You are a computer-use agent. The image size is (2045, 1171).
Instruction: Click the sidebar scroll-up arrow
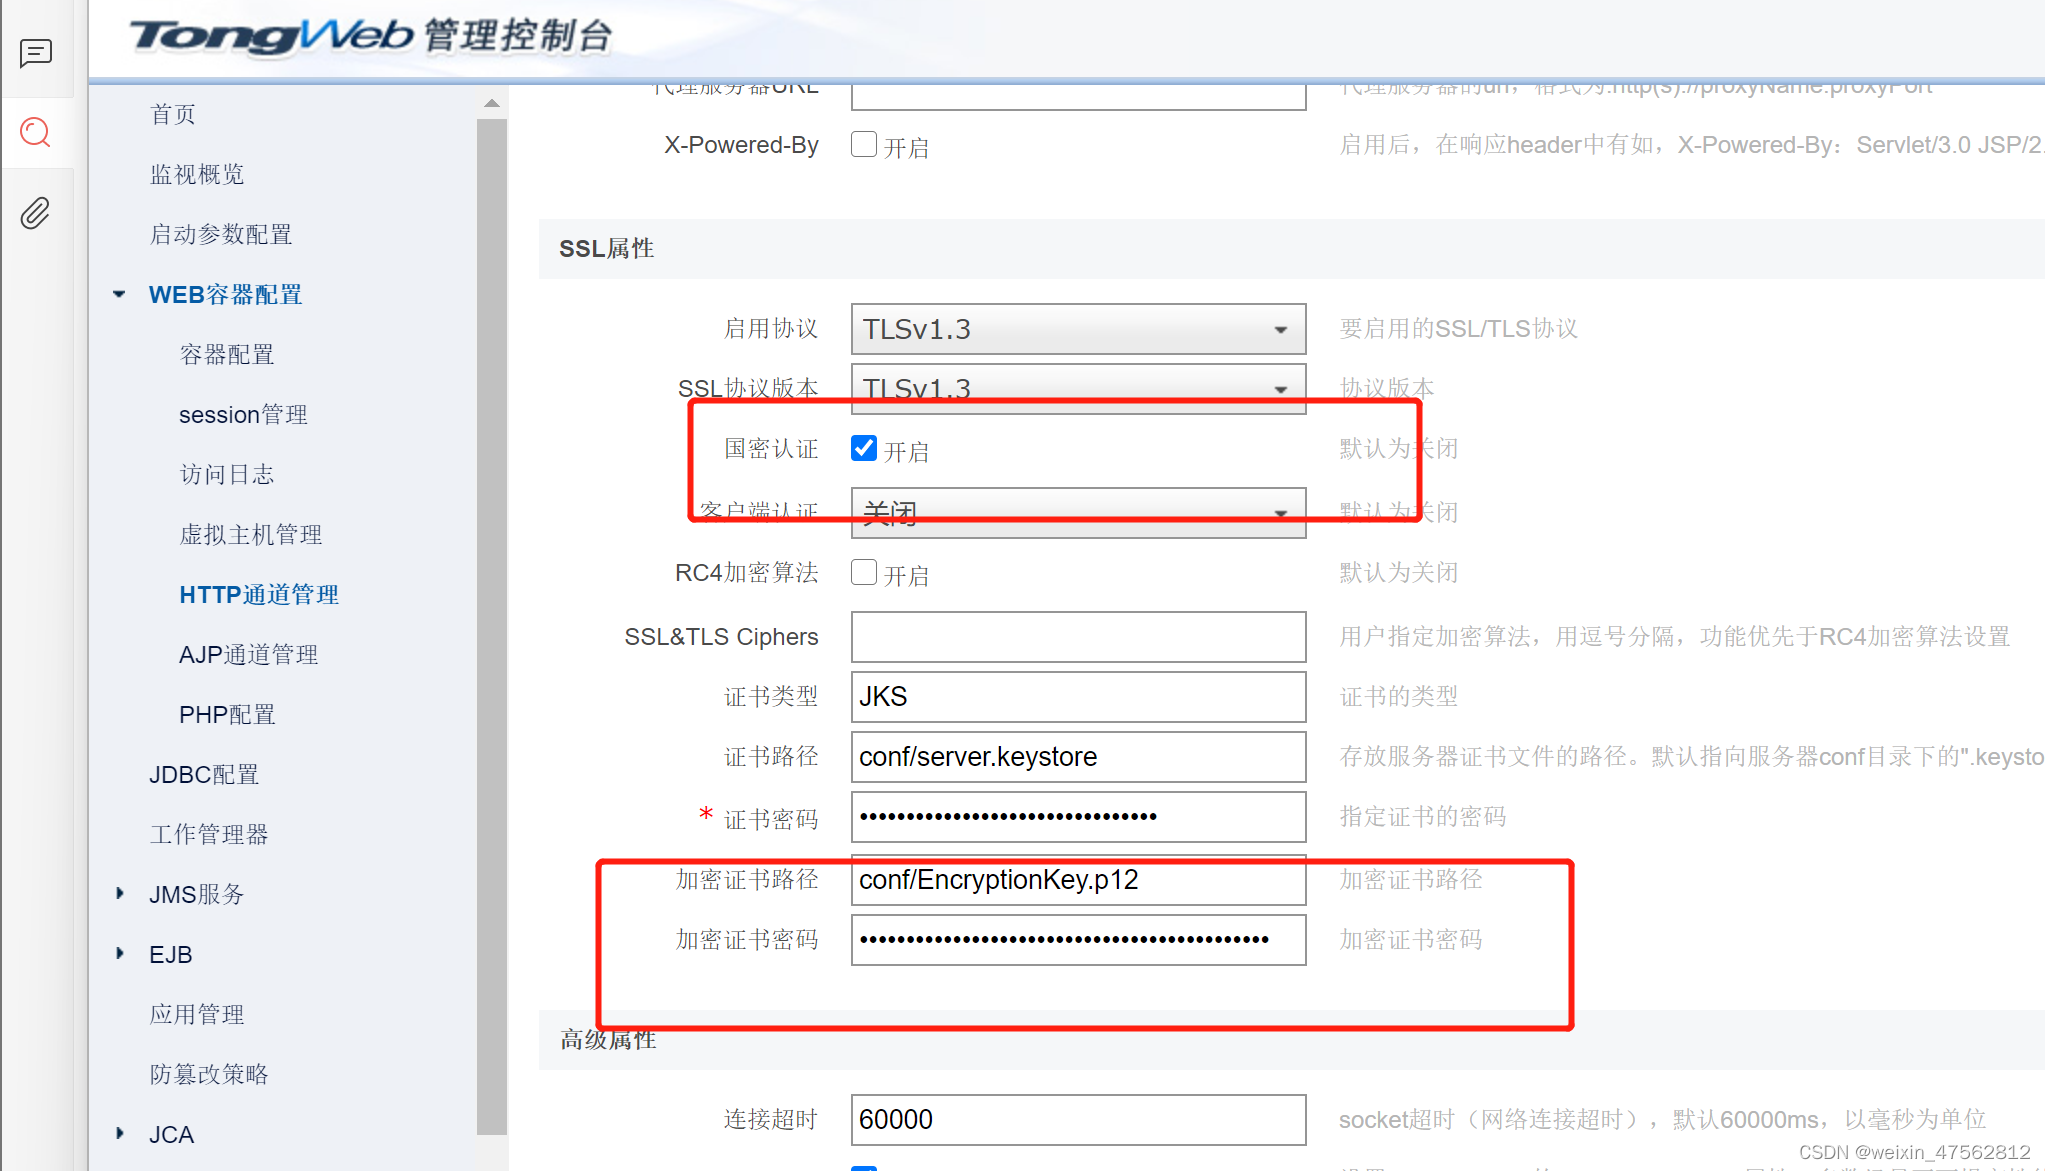click(491, 103)
